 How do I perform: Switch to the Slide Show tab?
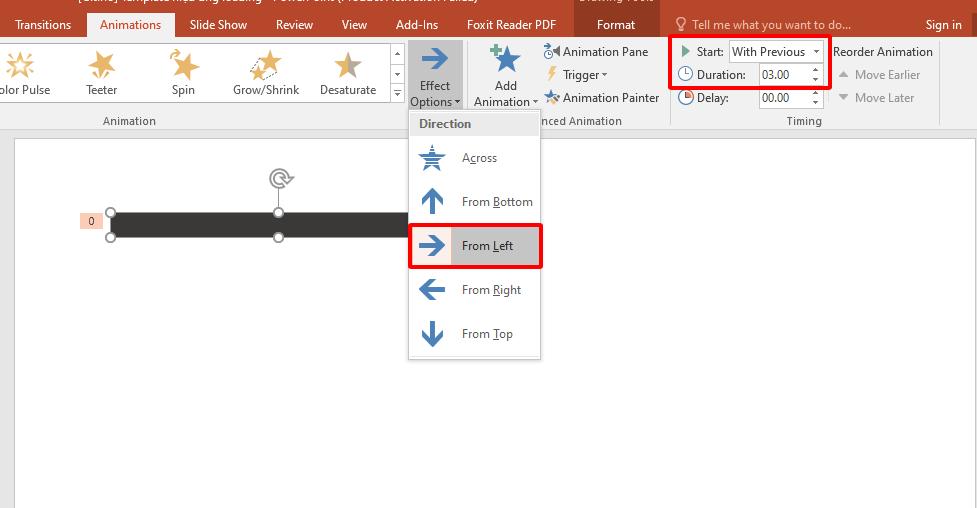coord(218,25)
